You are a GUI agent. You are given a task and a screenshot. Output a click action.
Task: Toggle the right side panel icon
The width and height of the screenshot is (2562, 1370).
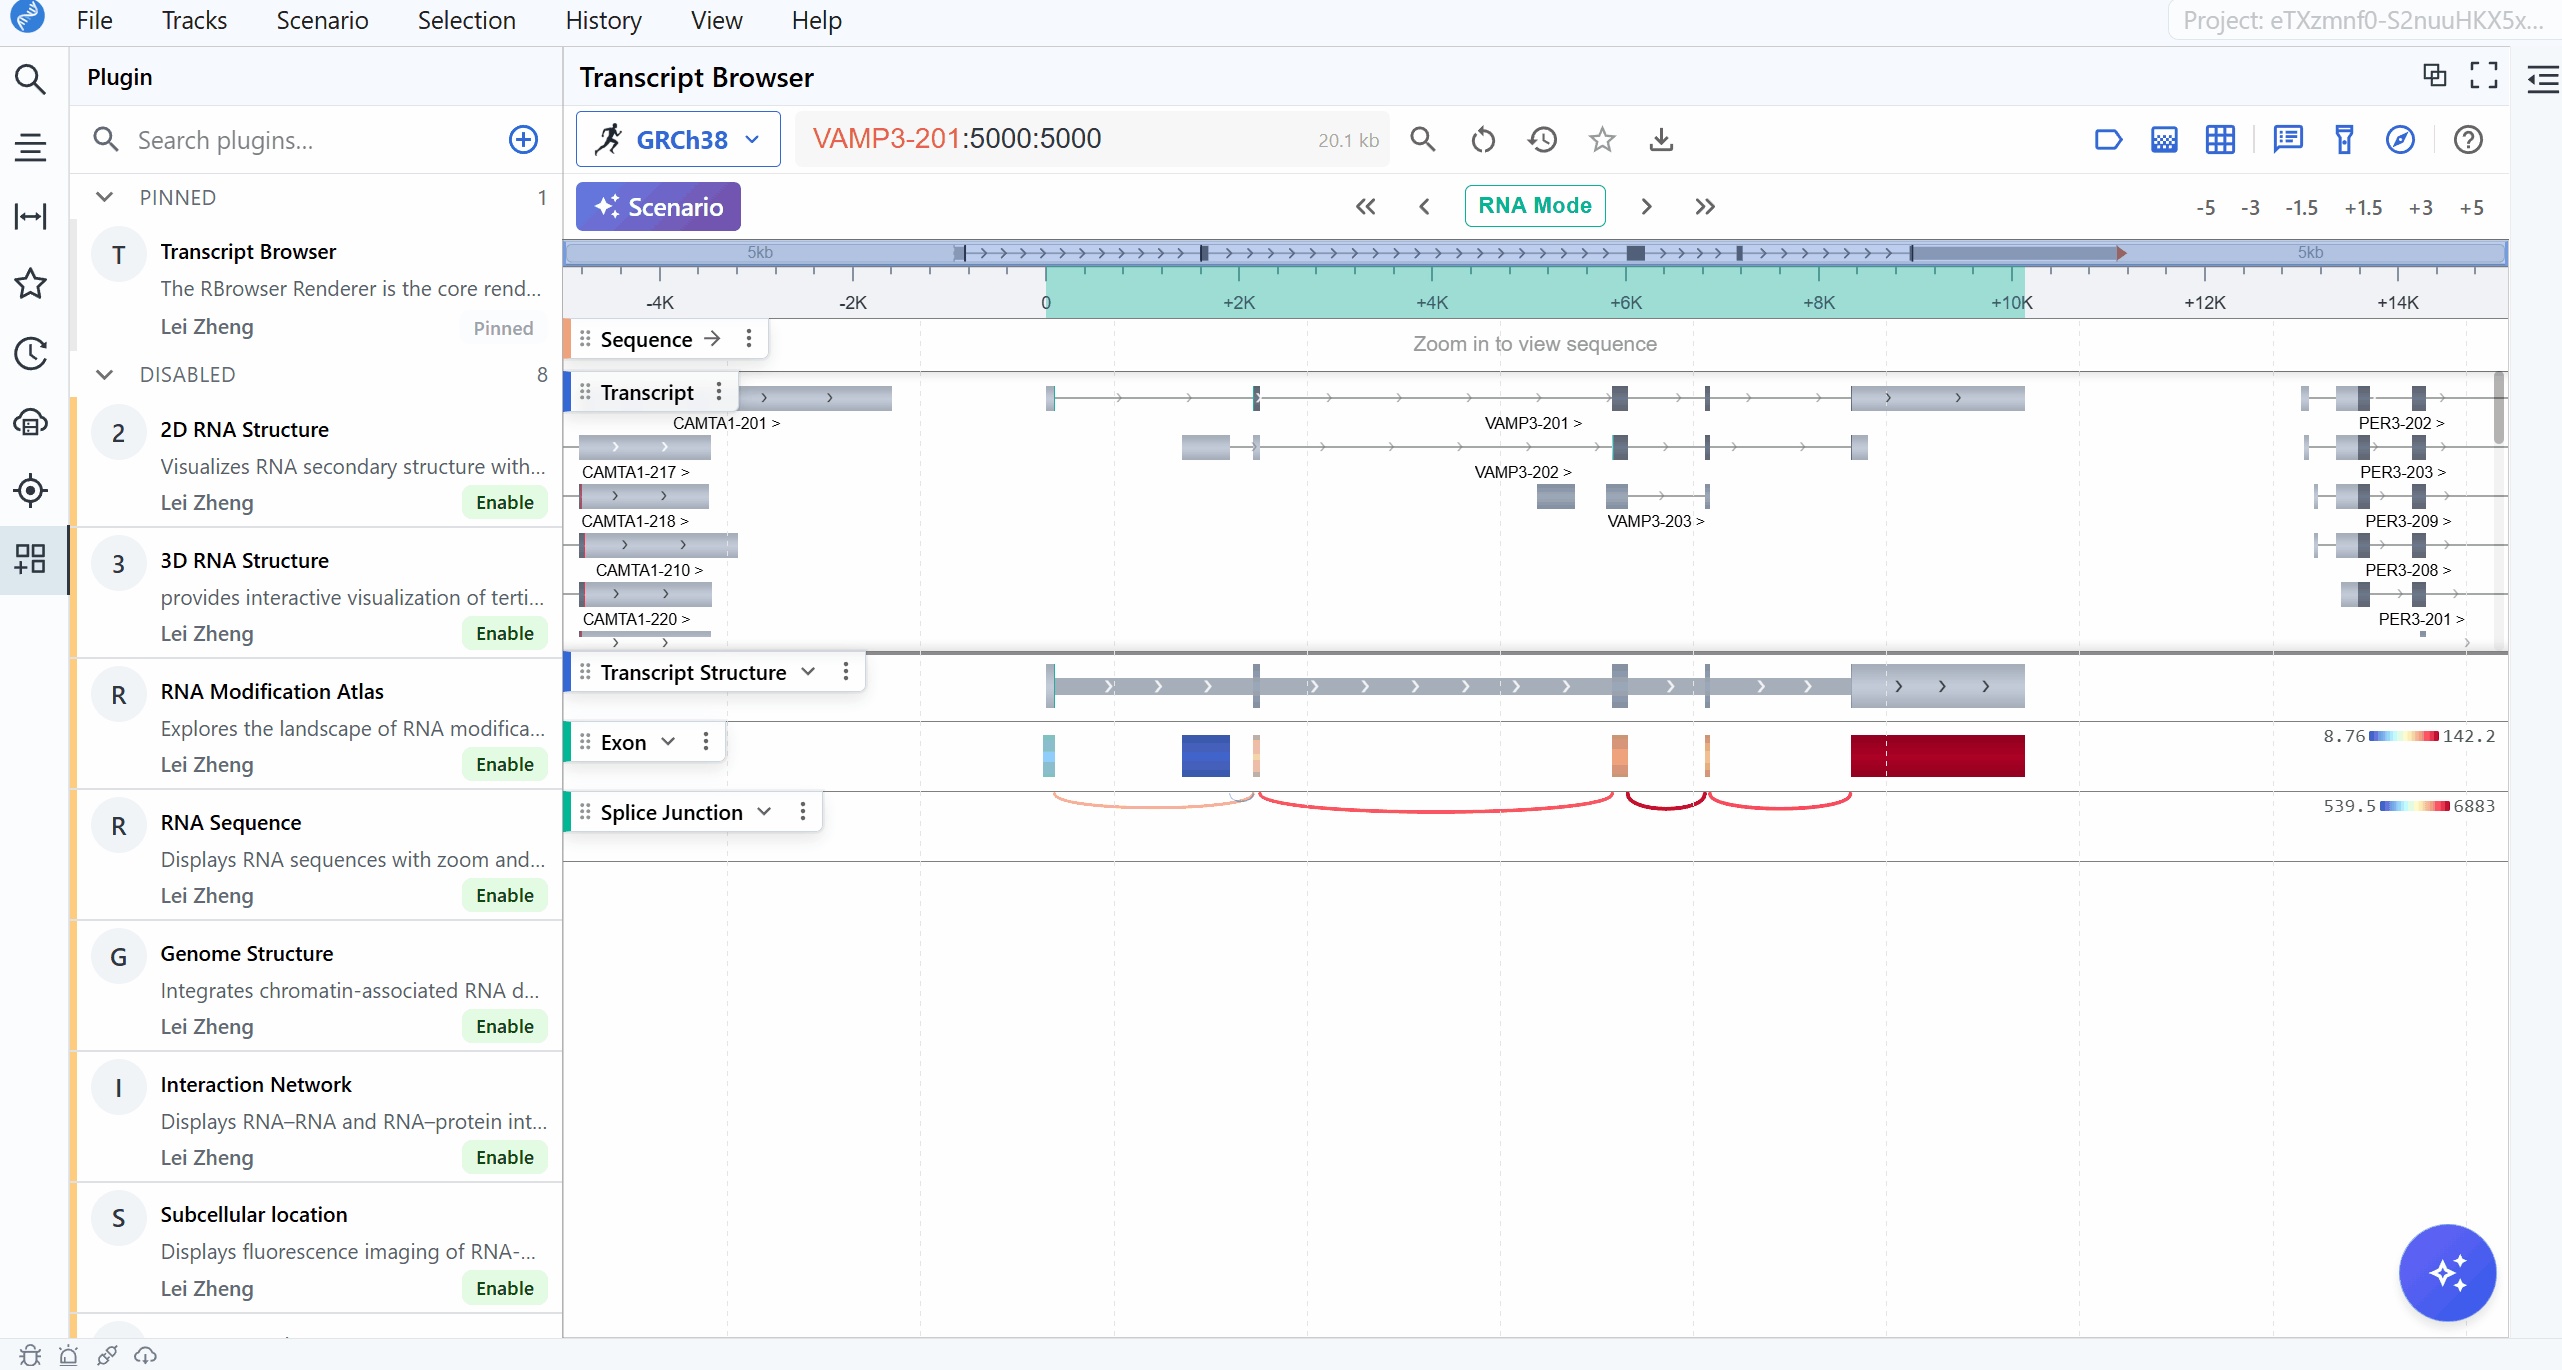(2543, 79)
